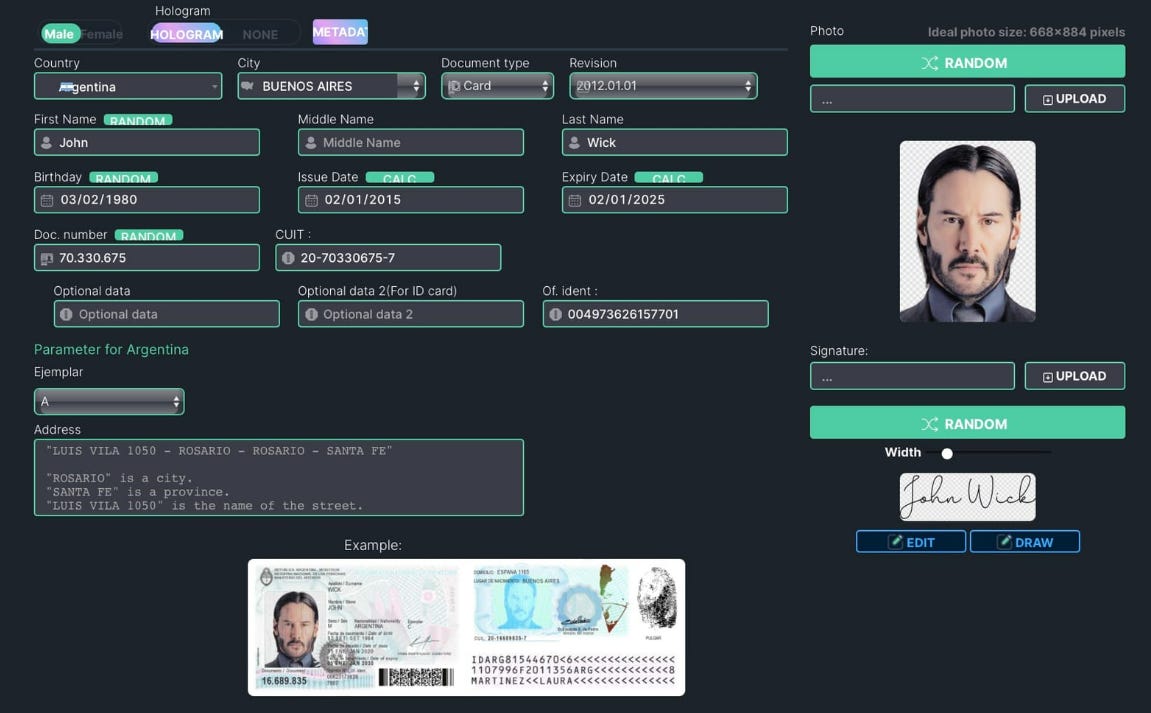Click the photo file path field
Viewport: 1151px width, 713px height.
pyautogui.click(x=912, y=98)
